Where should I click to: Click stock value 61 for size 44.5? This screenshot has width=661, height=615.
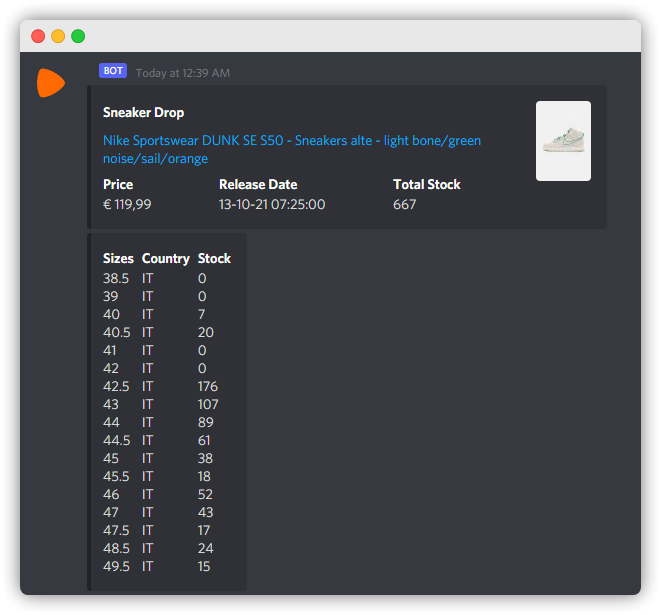coord(204,440)
